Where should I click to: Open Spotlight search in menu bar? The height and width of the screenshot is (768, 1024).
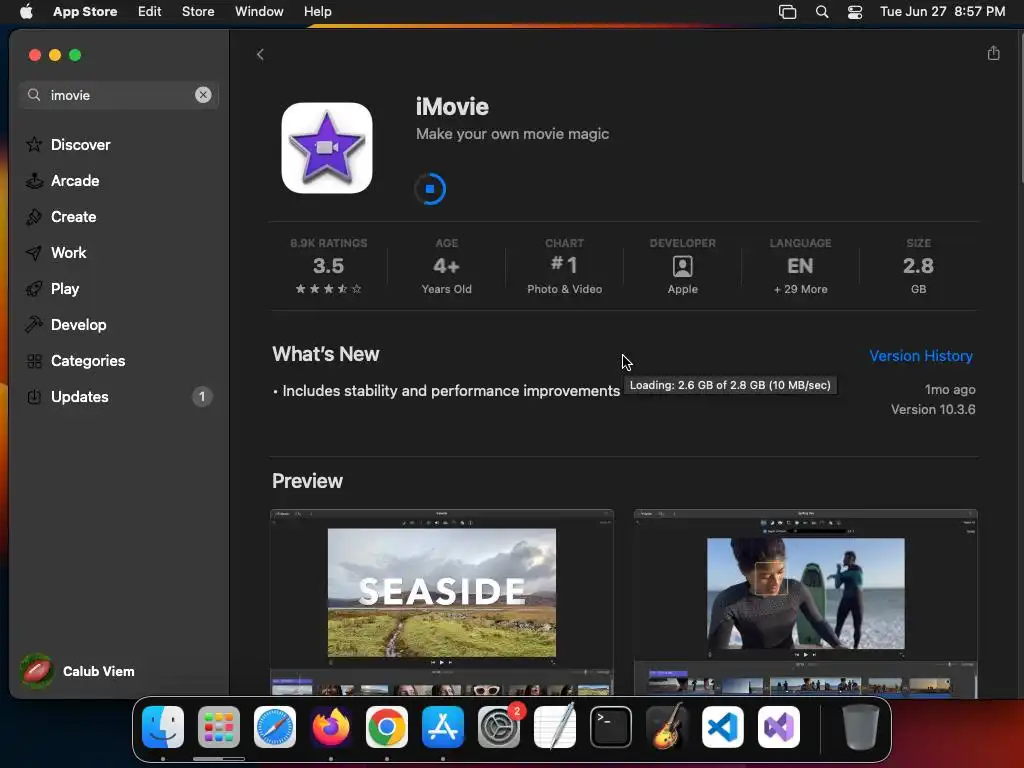tap(822, 12)
